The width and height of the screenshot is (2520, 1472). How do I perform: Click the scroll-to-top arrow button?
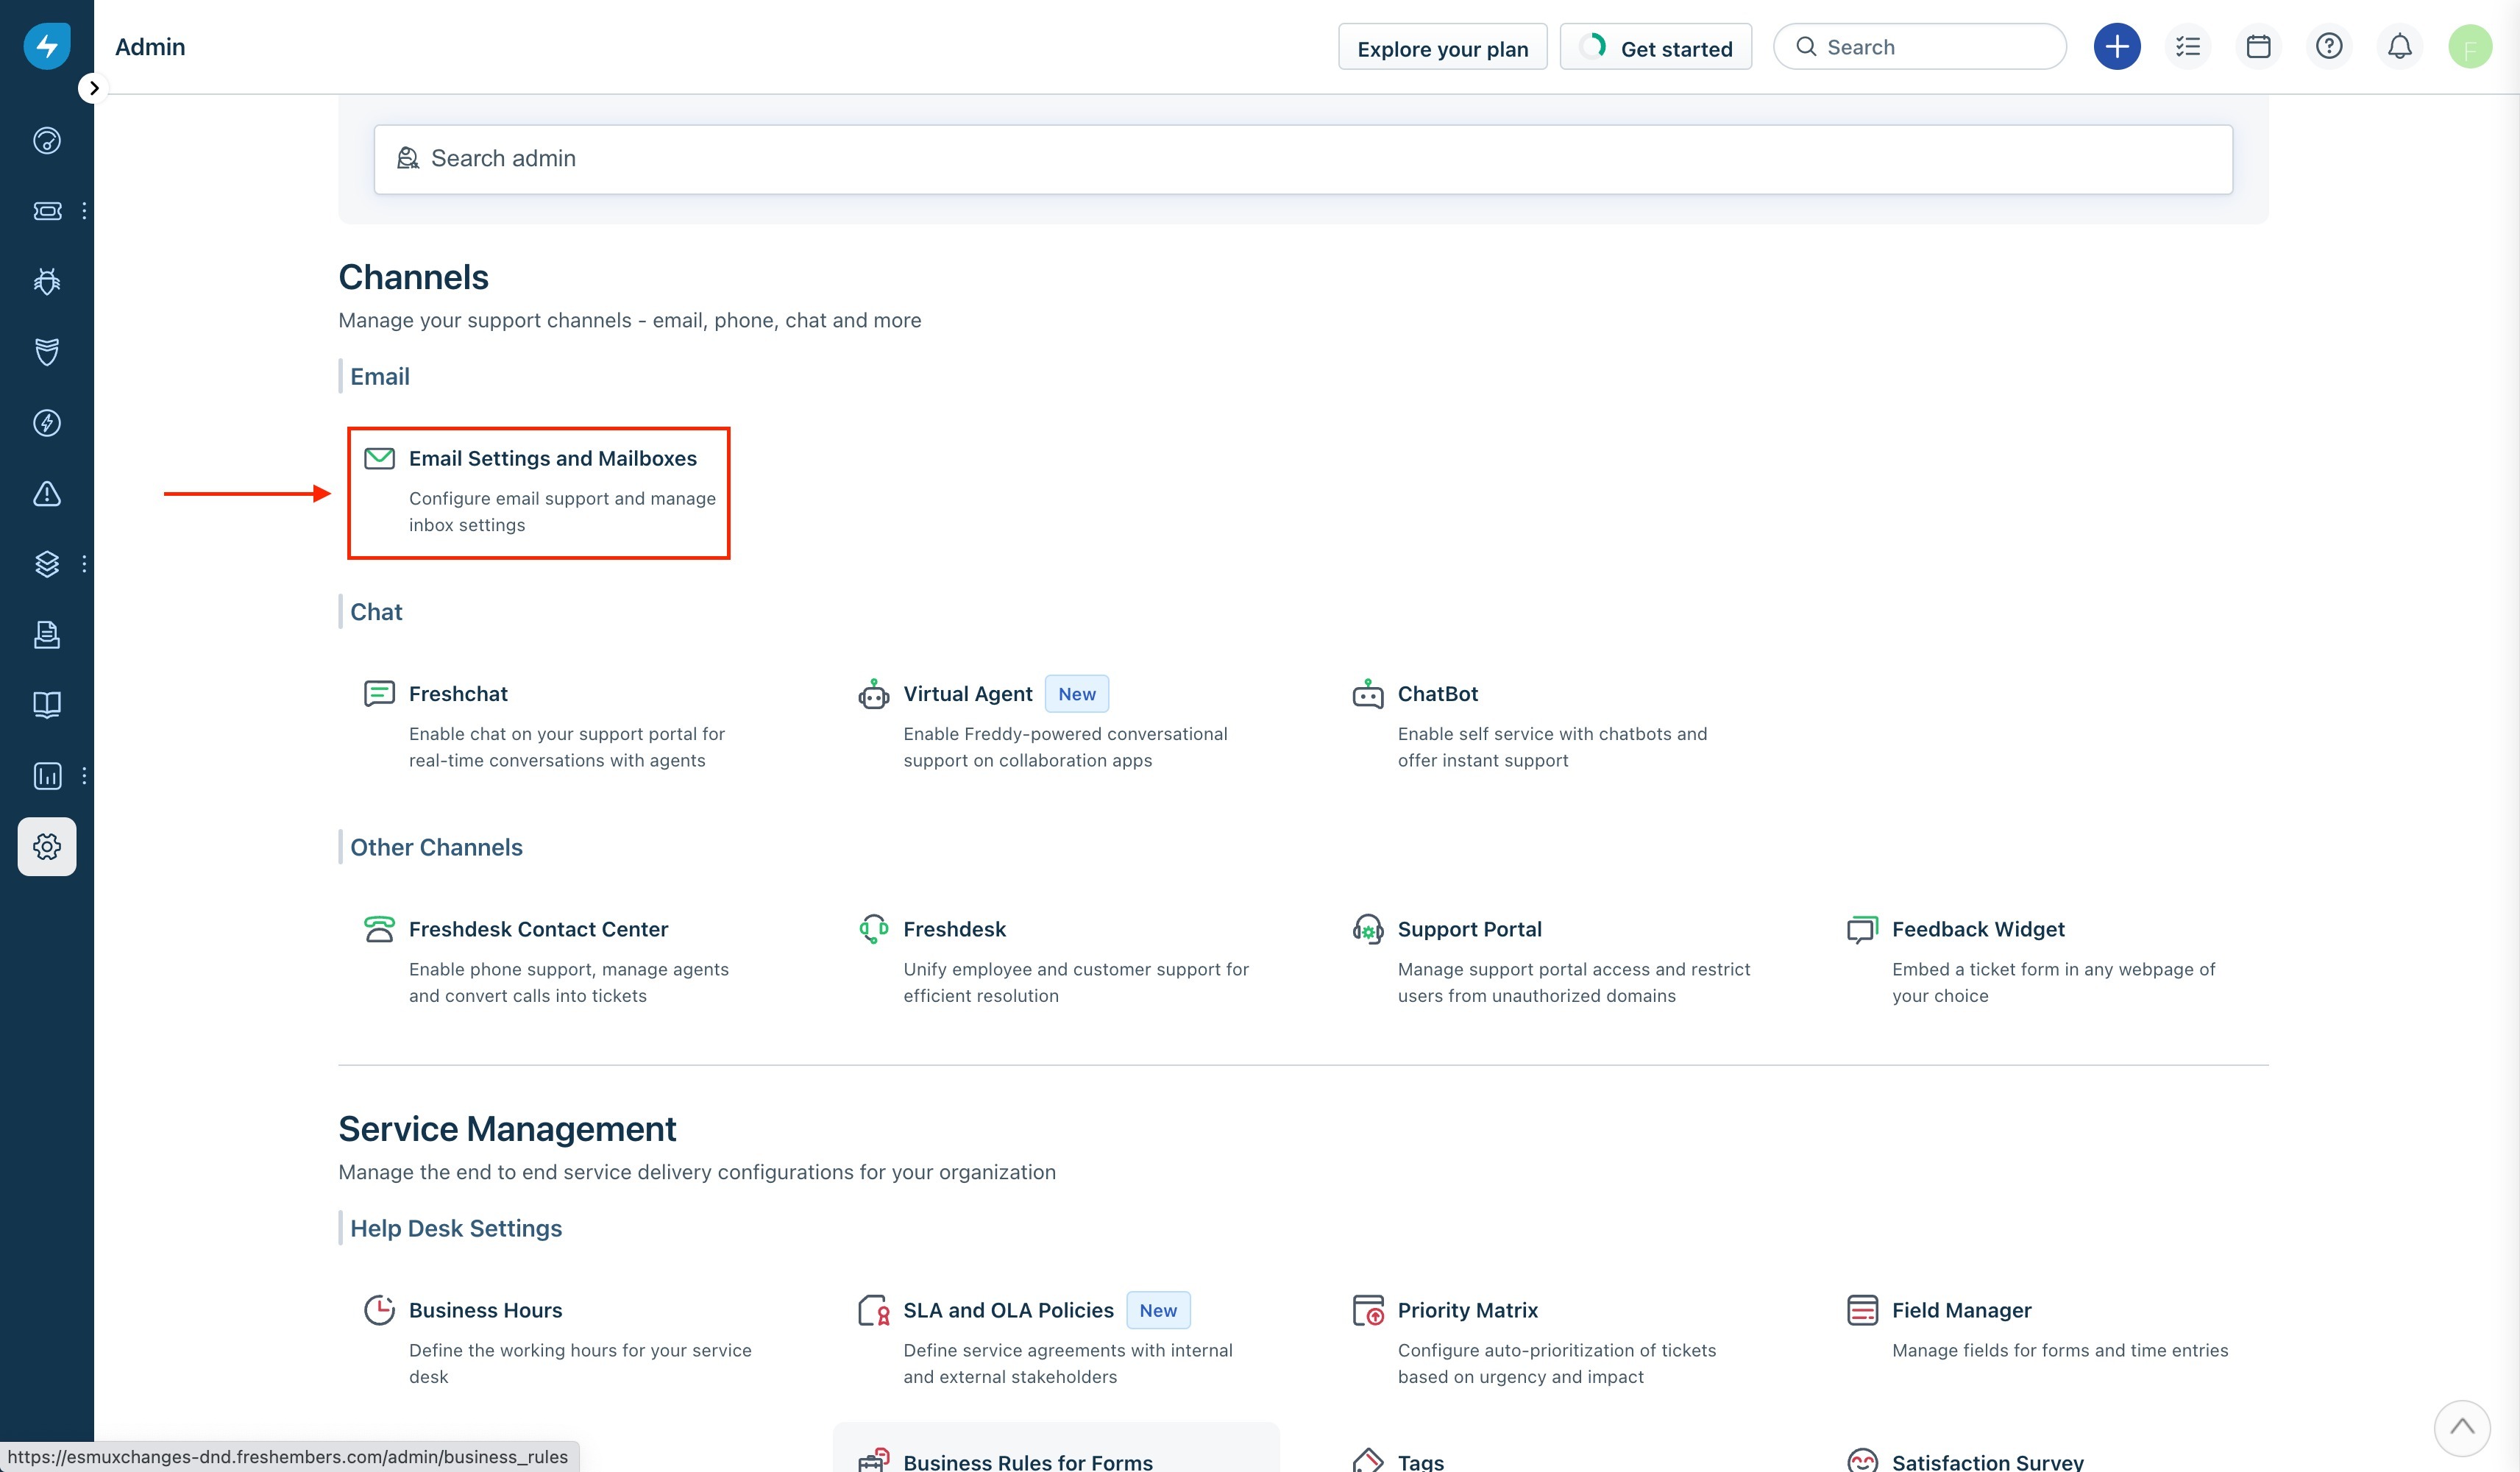pyautogui.click(x=2462, y=1428)
